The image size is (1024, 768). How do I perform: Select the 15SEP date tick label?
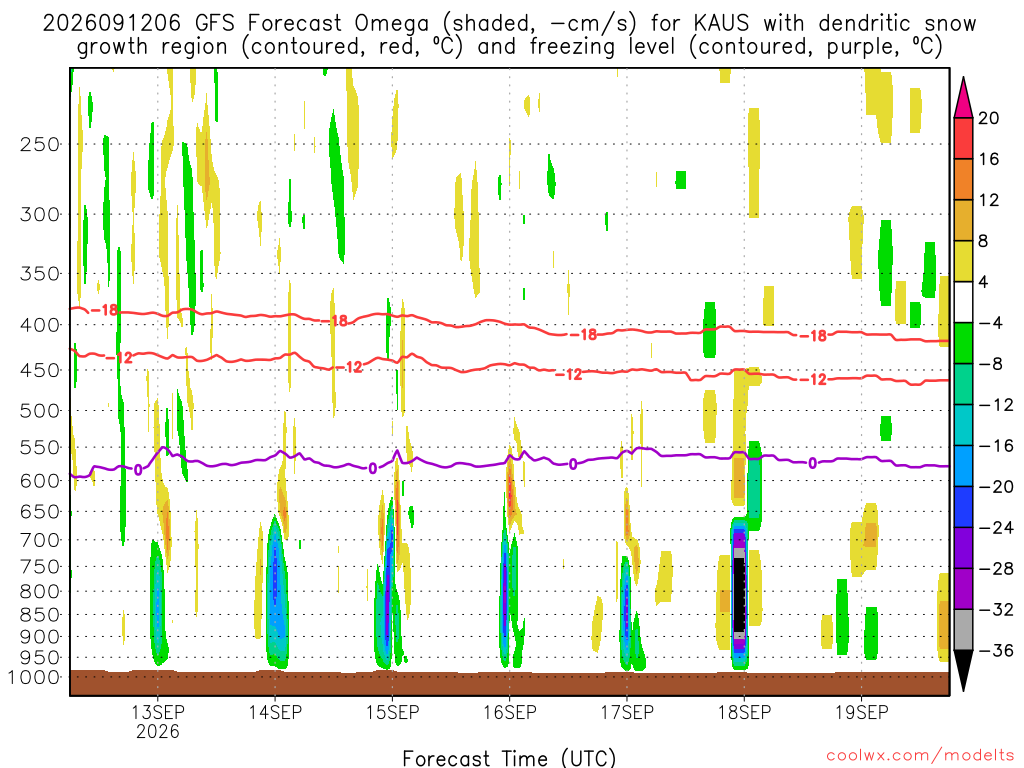[392, 712]
